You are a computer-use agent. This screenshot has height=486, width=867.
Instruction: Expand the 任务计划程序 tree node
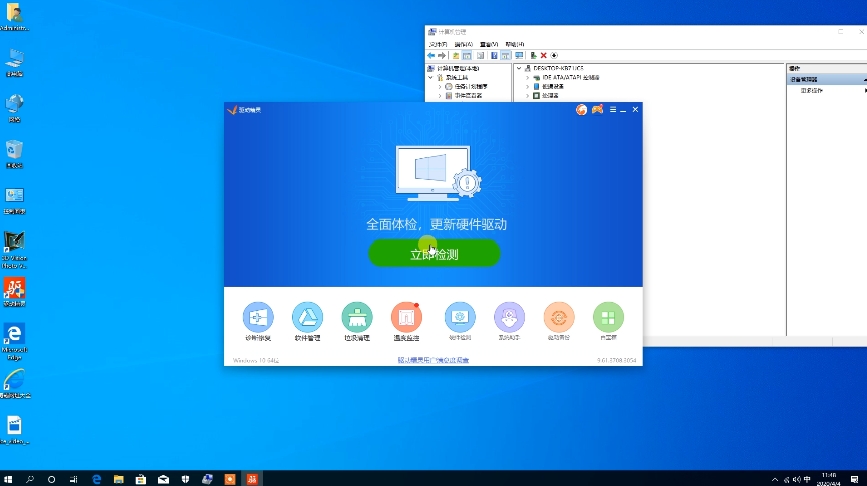click(440, 87)
